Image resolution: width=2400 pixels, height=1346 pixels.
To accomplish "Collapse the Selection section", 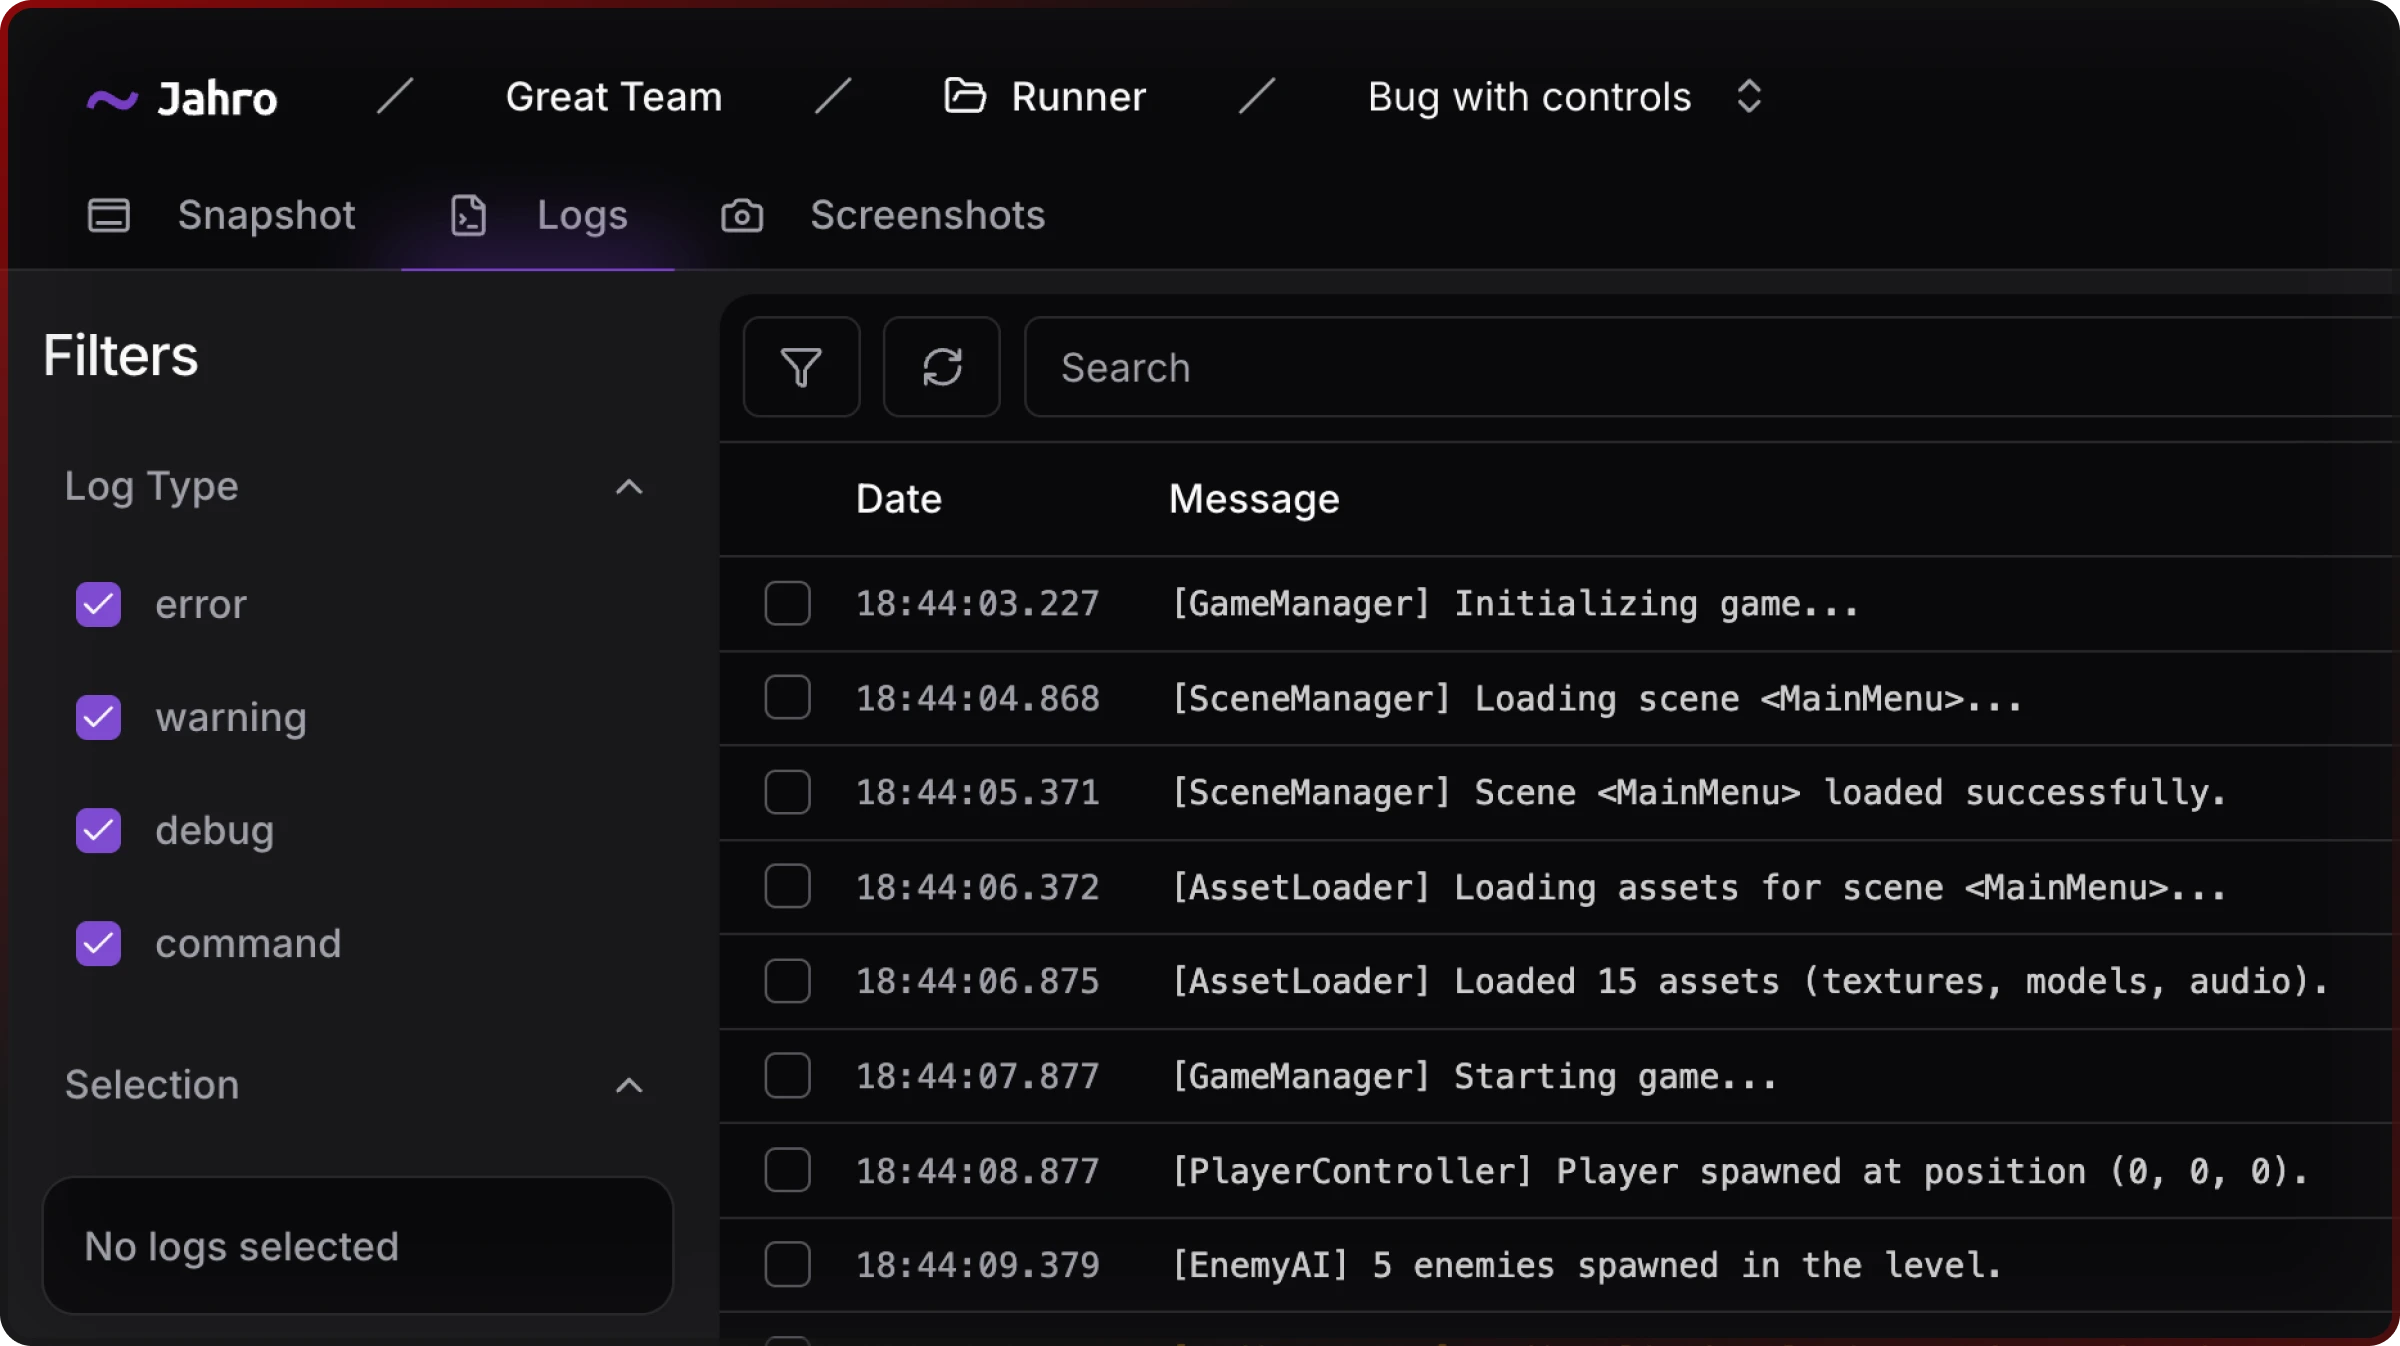I will pos(628,1086).
